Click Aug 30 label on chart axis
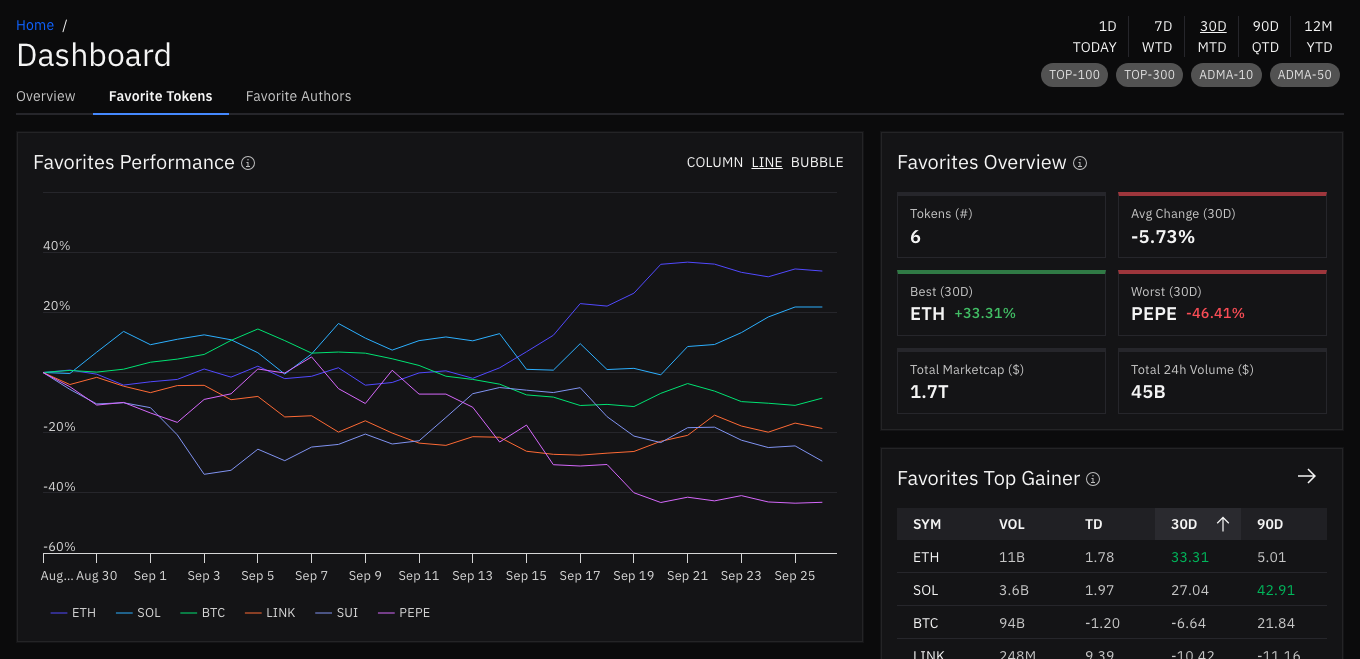Viewport: 1360px width, 659px height. click(x=97, y=576)
